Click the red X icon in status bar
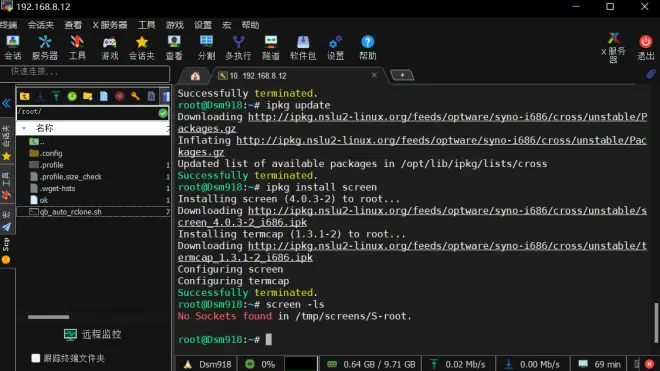660x371 pixels. pos(649,364)
